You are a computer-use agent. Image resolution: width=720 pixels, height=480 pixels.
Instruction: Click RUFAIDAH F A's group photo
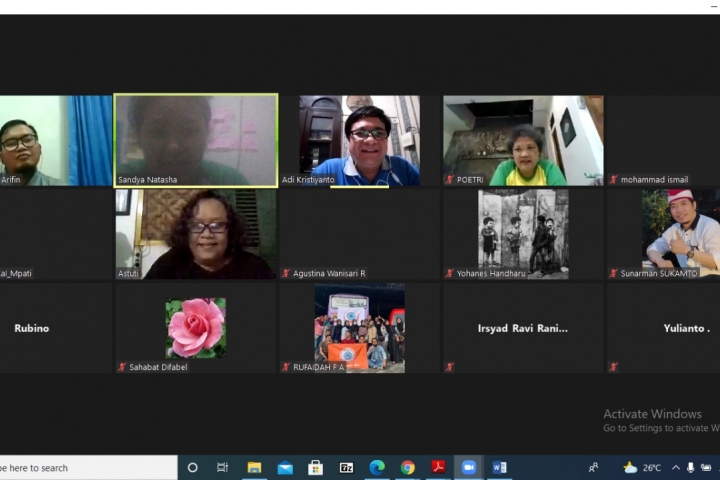360,328
